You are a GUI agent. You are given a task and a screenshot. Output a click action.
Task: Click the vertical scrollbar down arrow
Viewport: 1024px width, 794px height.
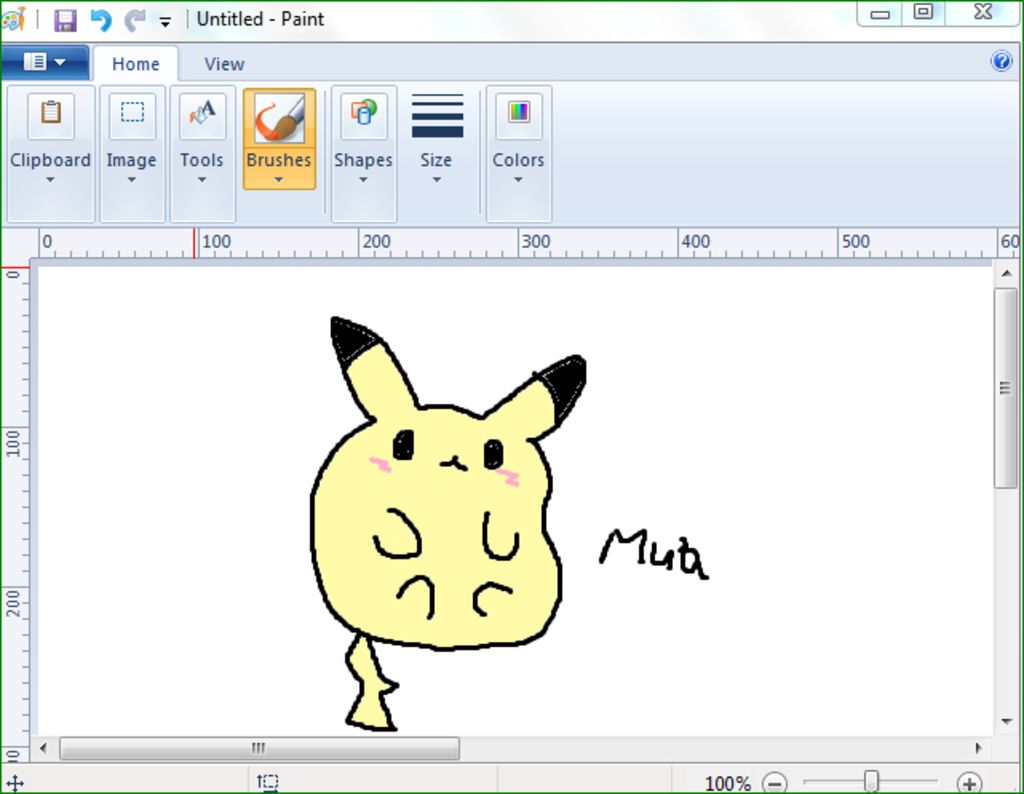point(1006,722)
